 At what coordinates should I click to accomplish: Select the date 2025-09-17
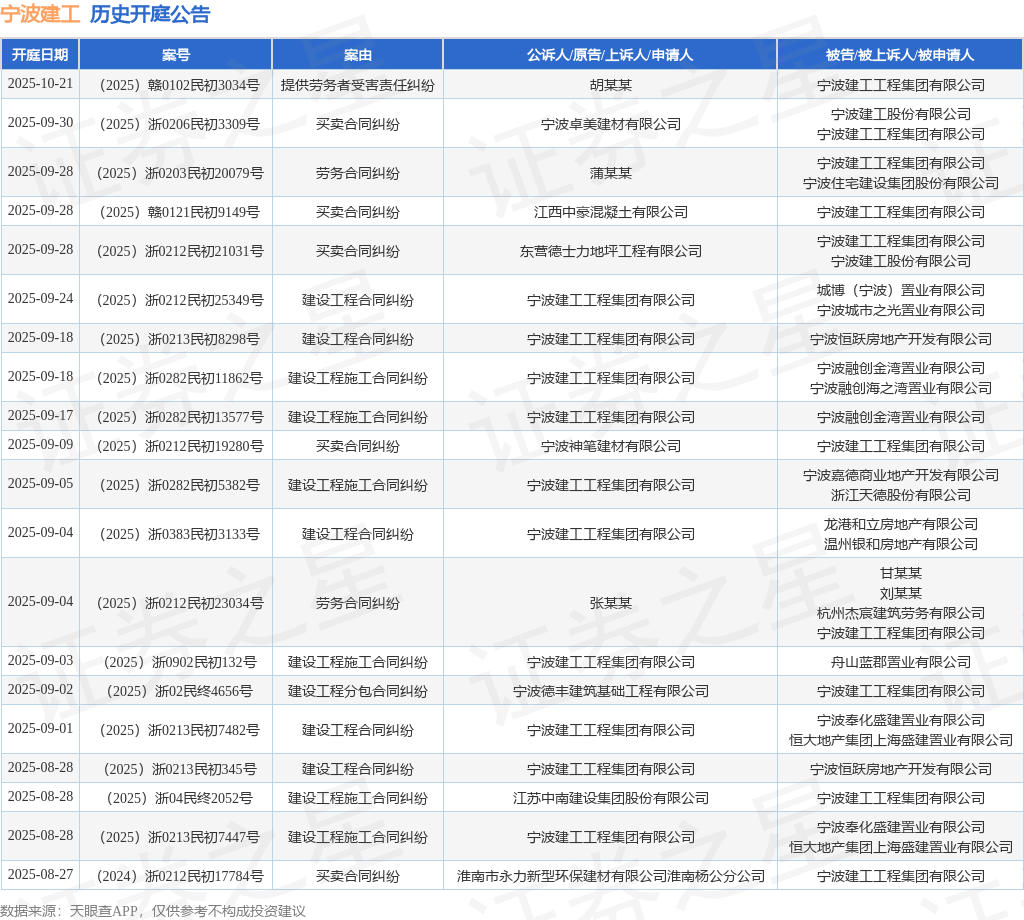(40, 415)
